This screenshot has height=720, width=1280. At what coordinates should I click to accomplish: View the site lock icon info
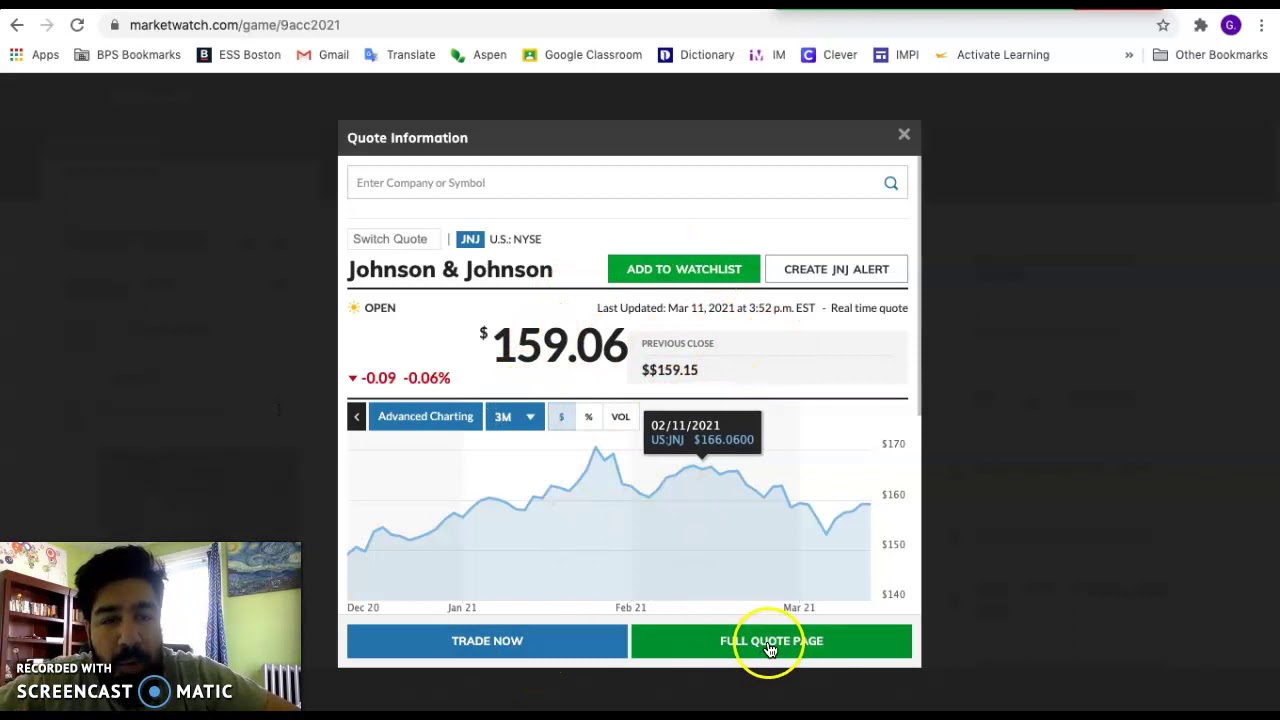click(x=114, y=25)
